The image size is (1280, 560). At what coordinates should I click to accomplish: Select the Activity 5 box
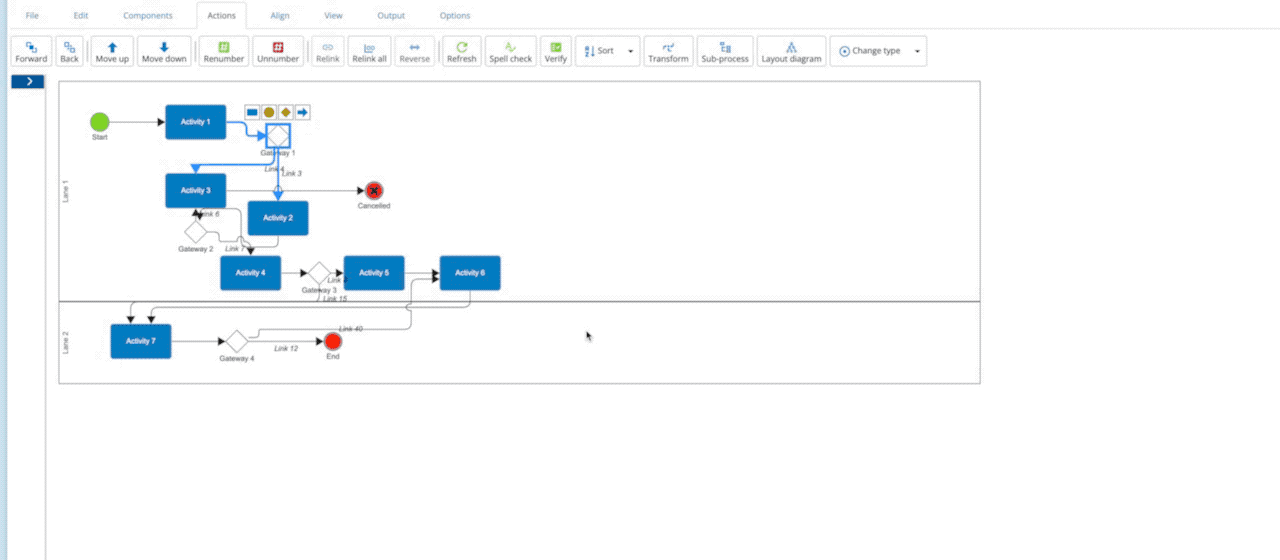(374, 273)
